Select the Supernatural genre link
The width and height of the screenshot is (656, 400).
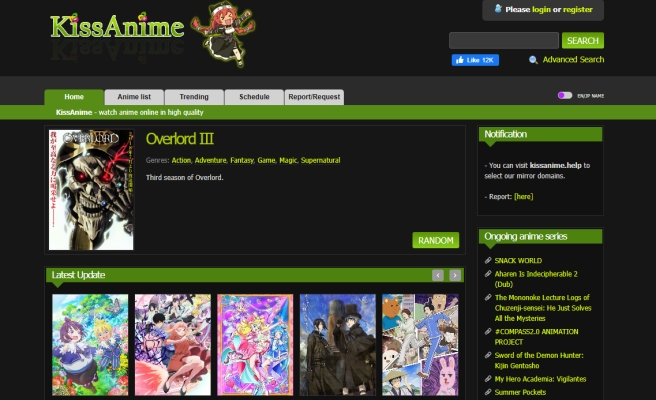pos(320,160)
